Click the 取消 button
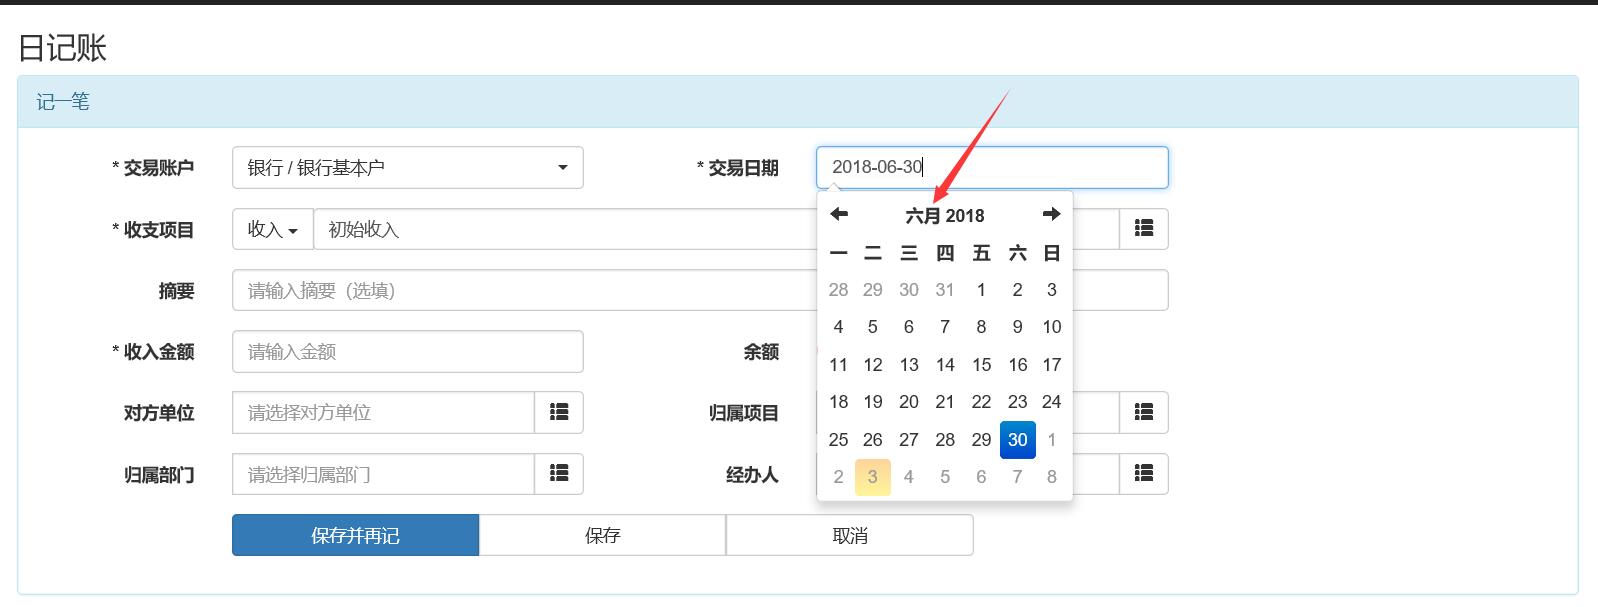This screenshot has height=607, width=1598. [849, 536]
